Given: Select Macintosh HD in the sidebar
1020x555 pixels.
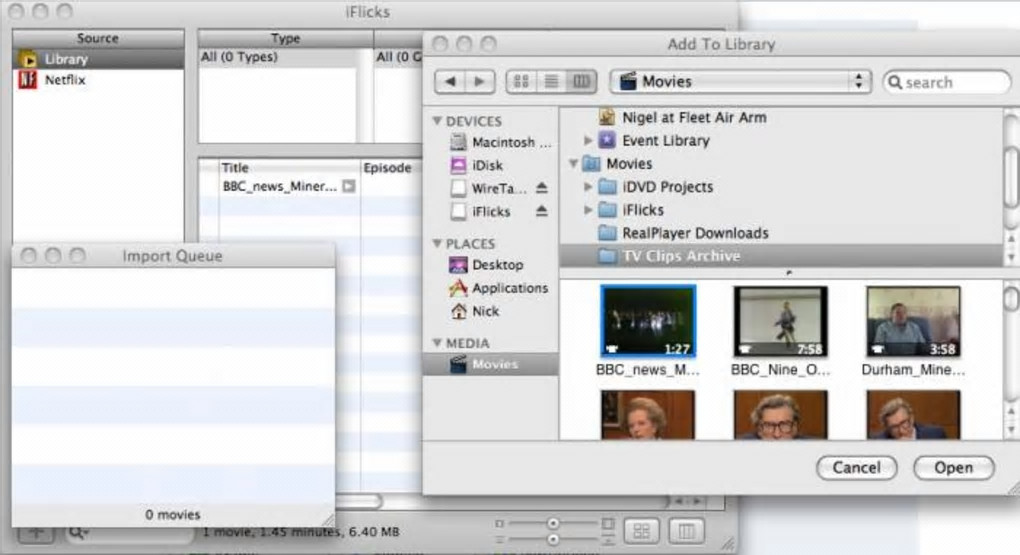Looking at the screenshot, I should (x=491, y=142).
